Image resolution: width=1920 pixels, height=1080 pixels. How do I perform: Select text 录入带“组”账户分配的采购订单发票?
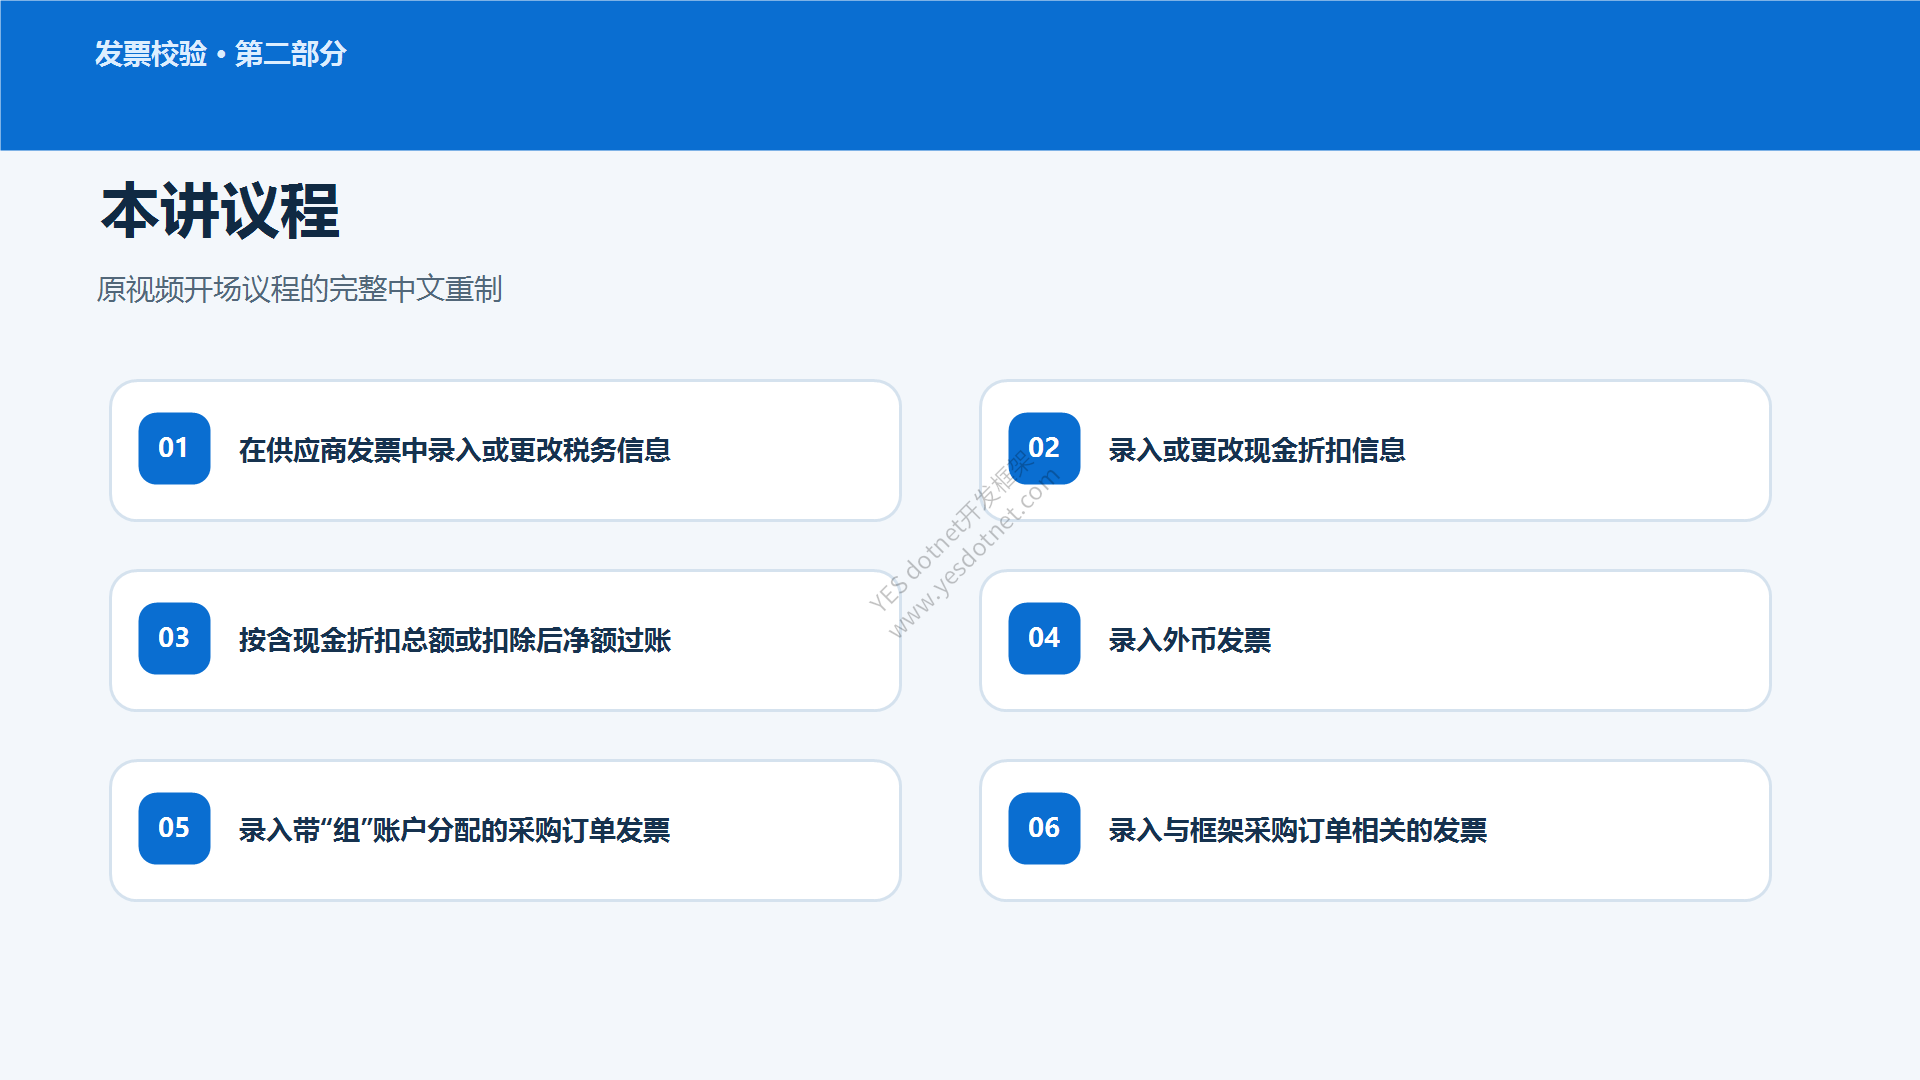pos(455,830)
